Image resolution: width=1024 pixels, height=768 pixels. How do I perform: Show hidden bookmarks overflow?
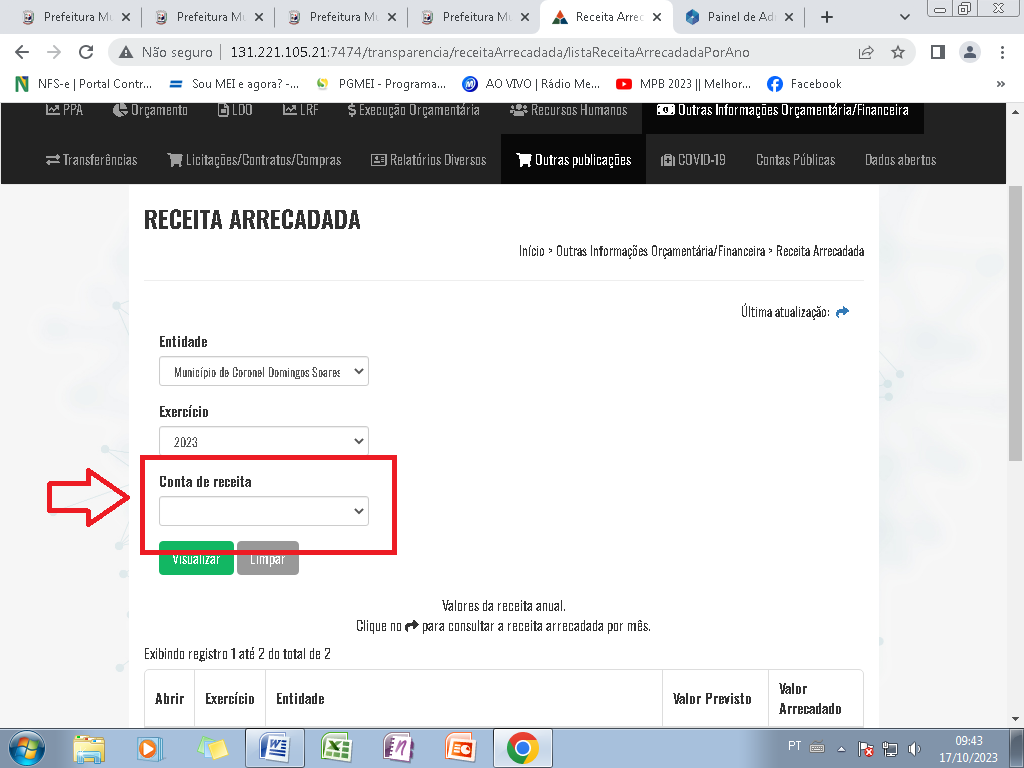click(x=1000, y=84)
